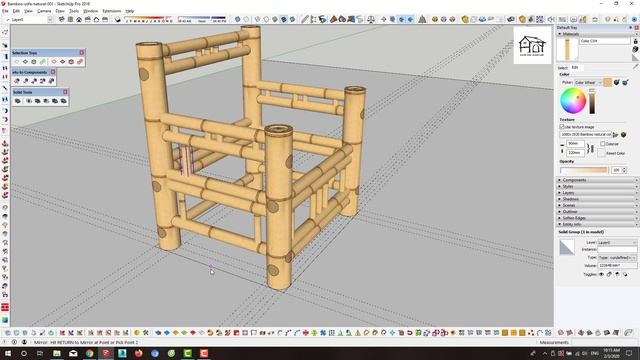Open the Draw menu
640x360 pixels.
60,11
